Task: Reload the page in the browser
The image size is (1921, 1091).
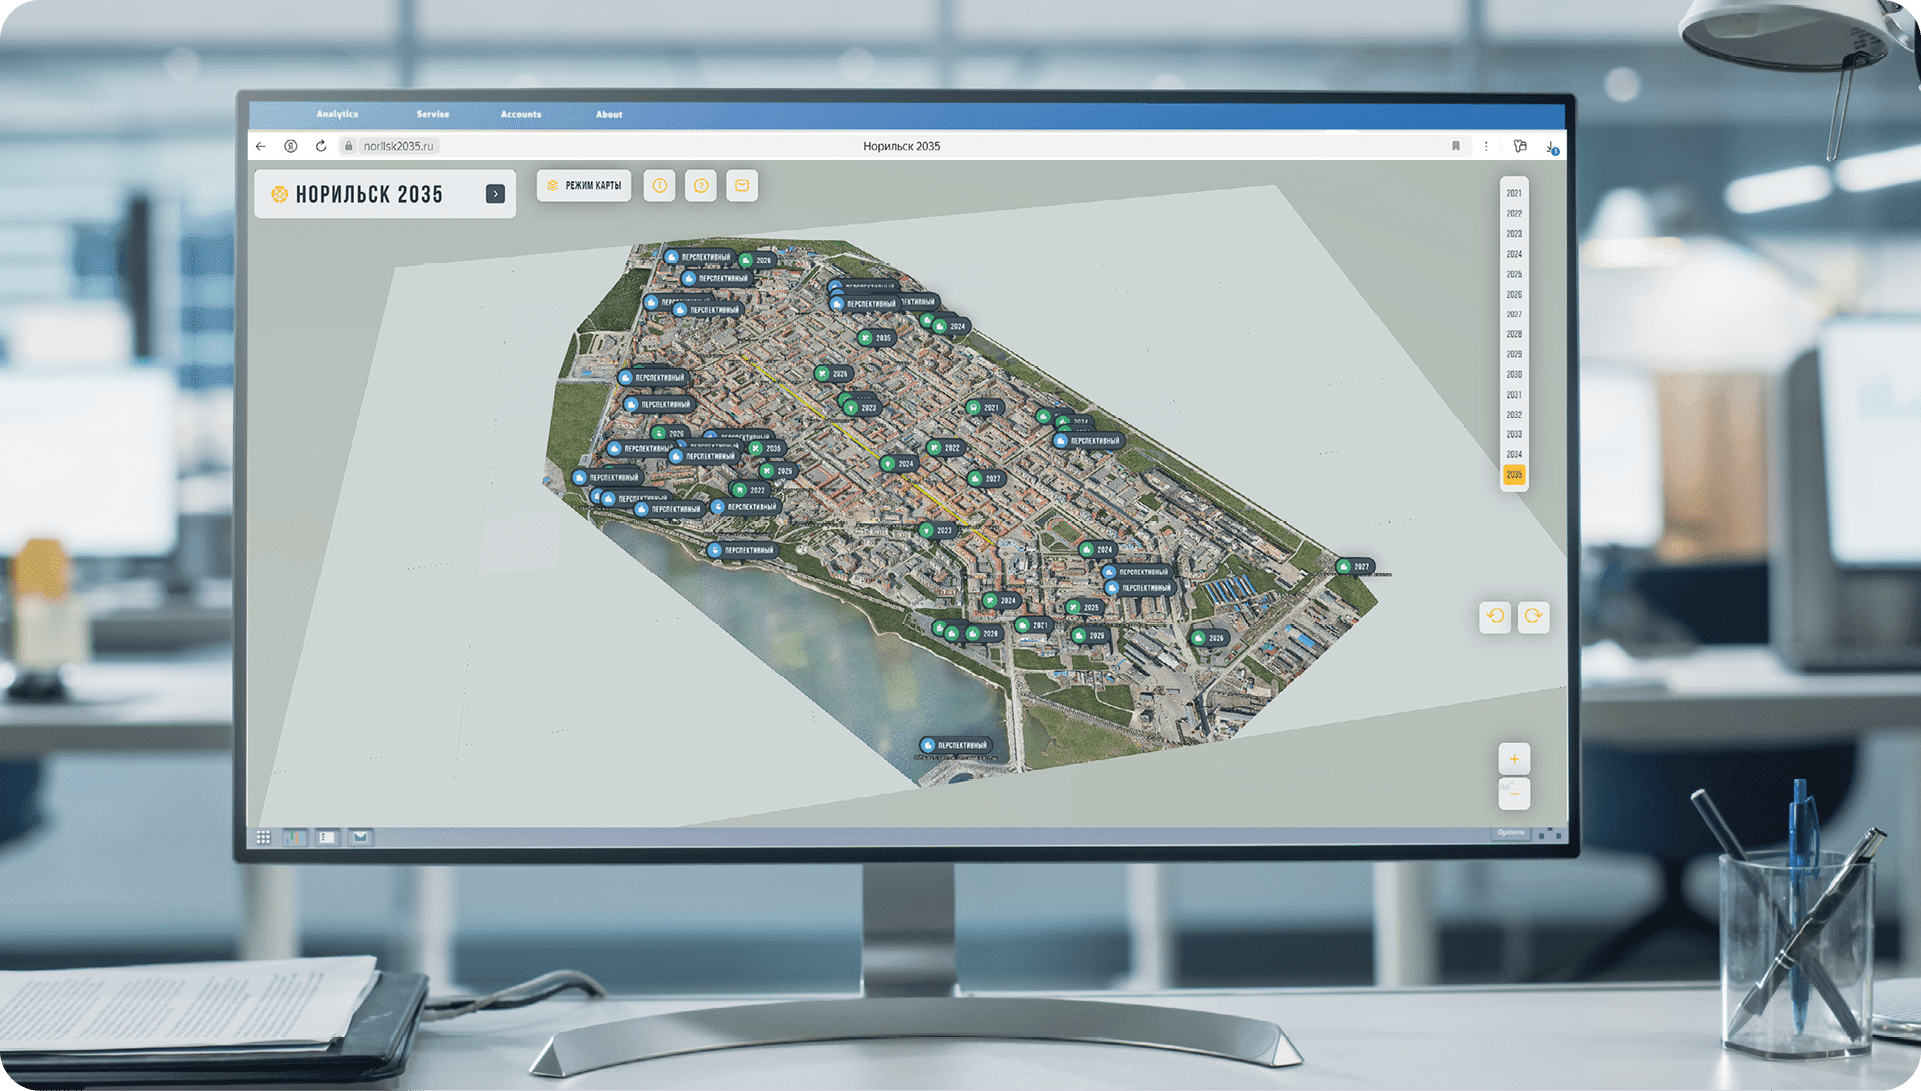Action: click(321, 146)
